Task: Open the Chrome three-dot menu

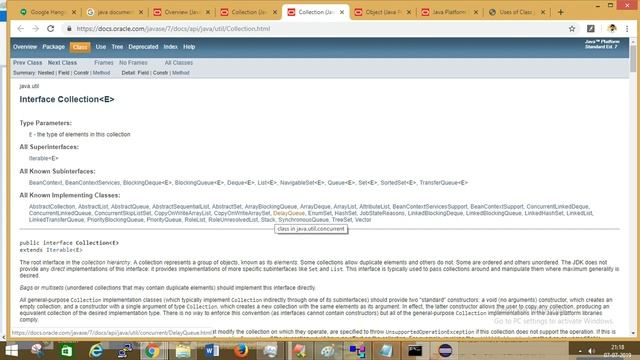Action: pyautogui.click(x=627, y=29)
